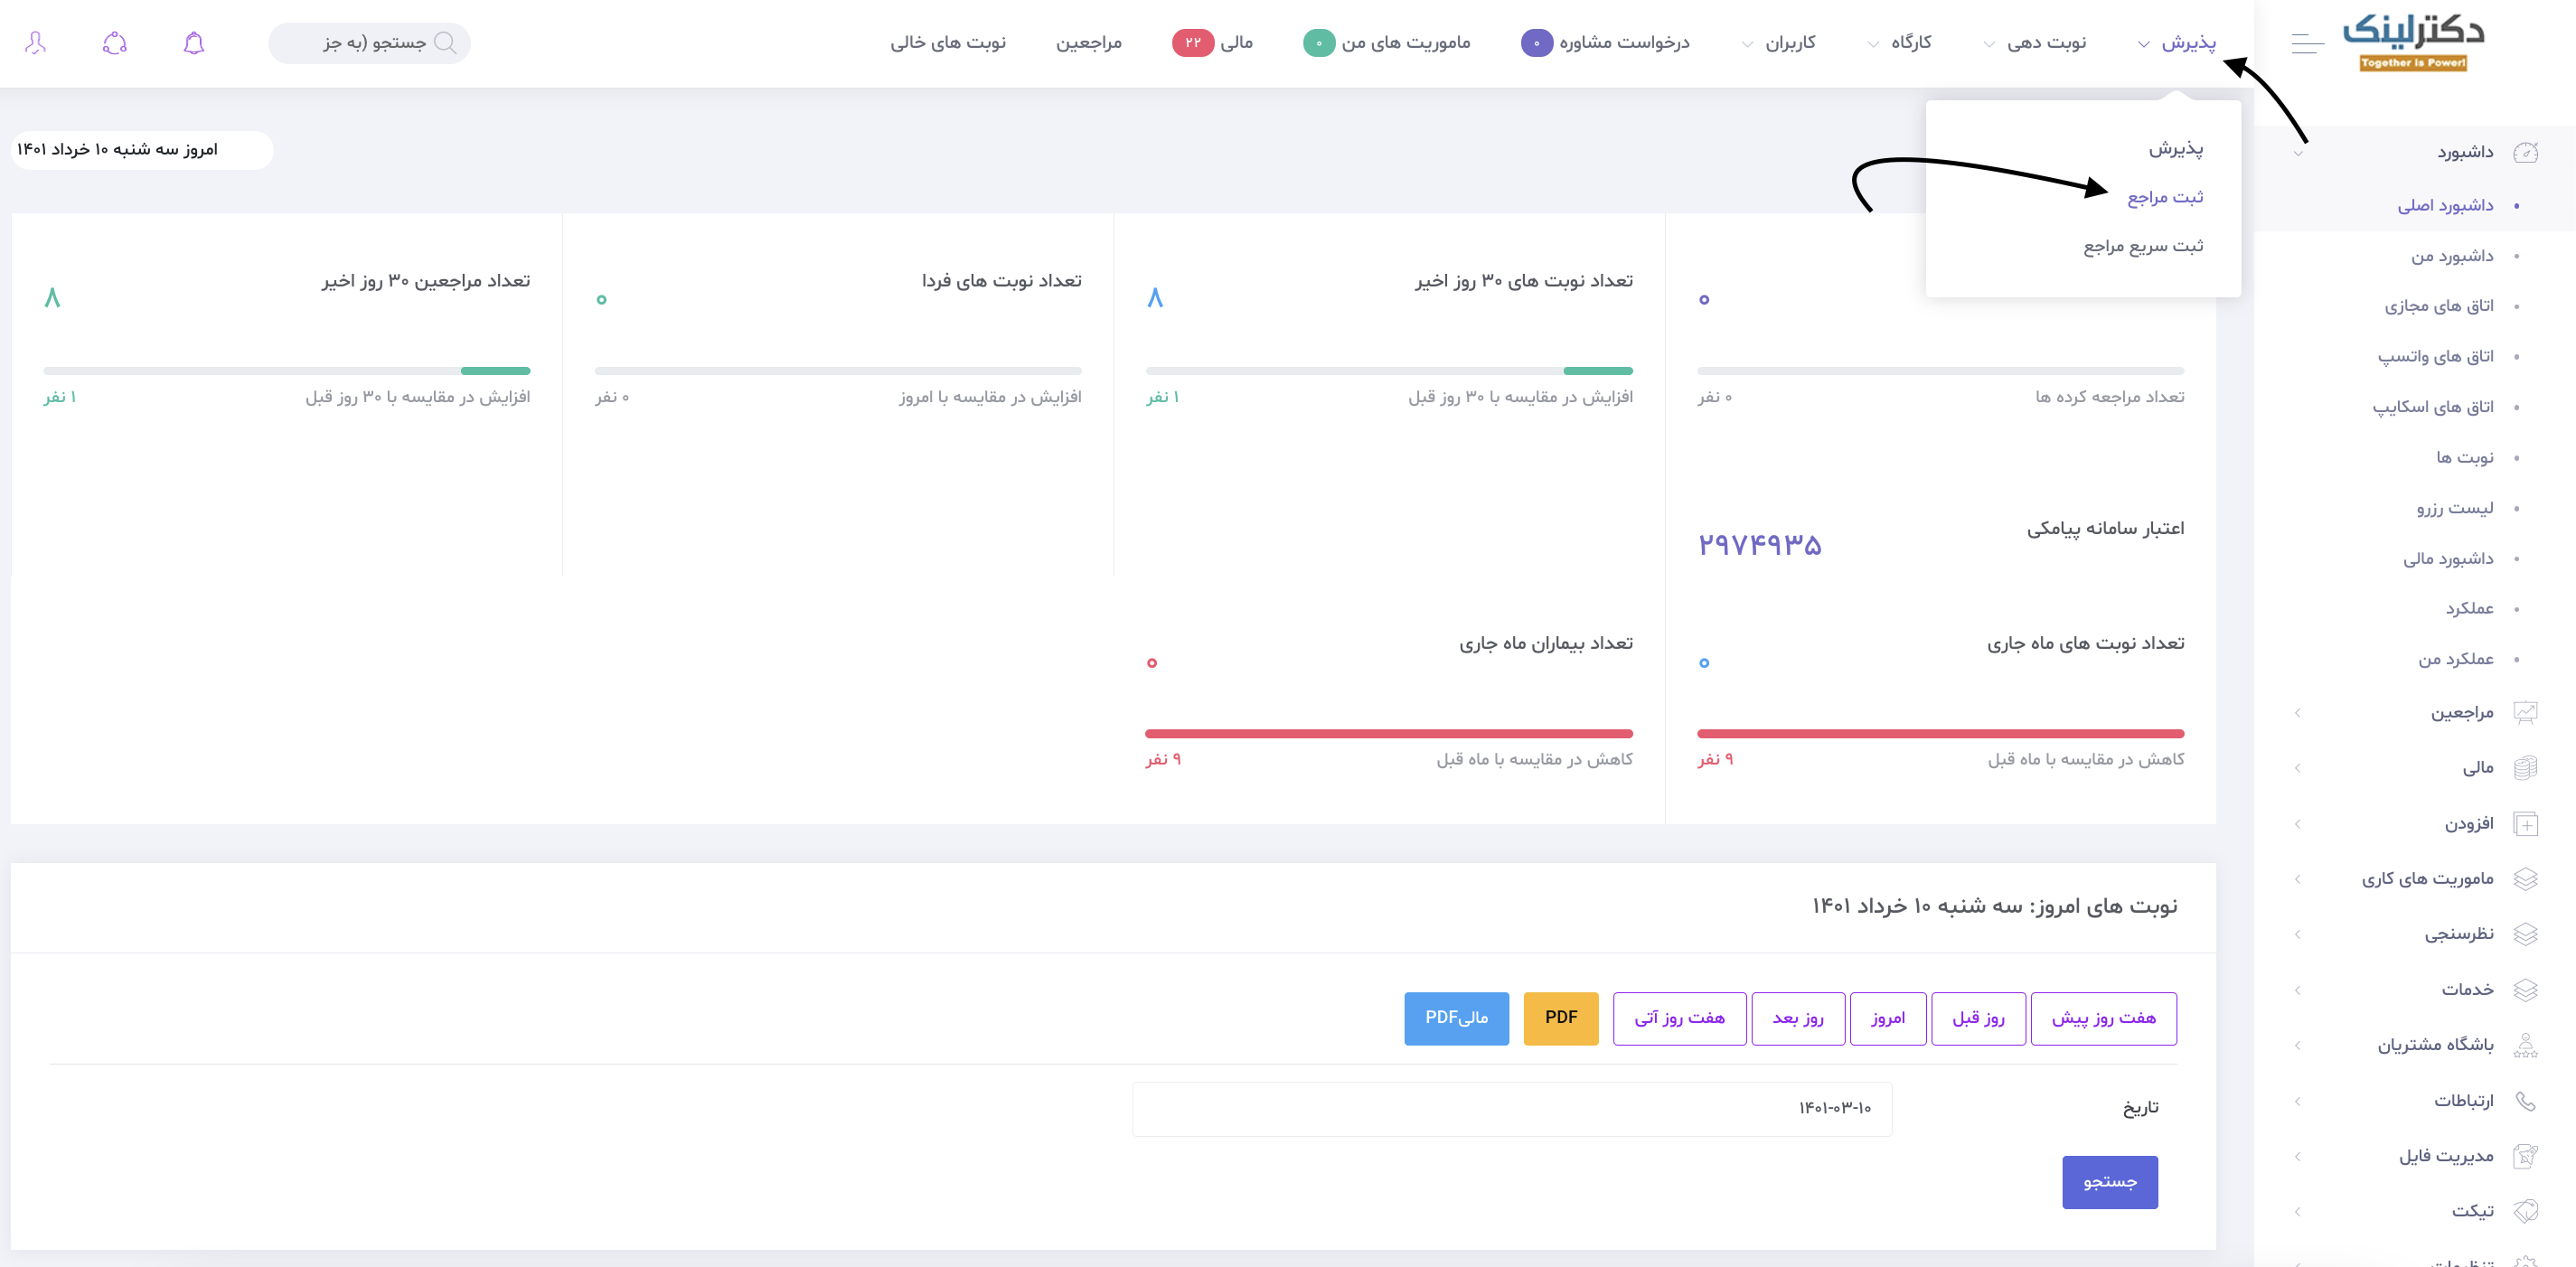Open داشبورد مالی sidebar item

coord(2448,559)
